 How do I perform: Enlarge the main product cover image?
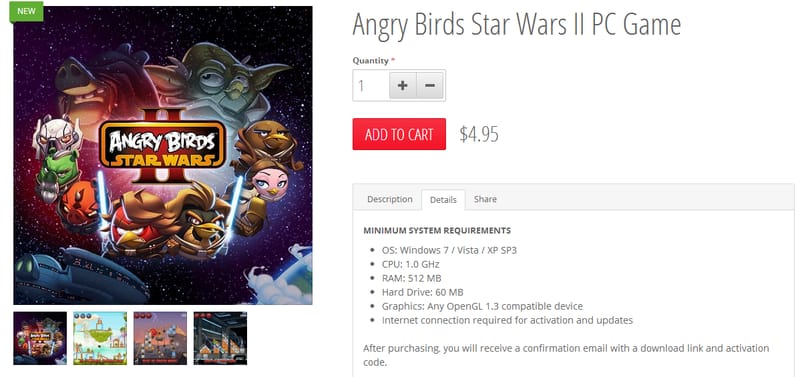pyautogui.click(x=163, y=155)
